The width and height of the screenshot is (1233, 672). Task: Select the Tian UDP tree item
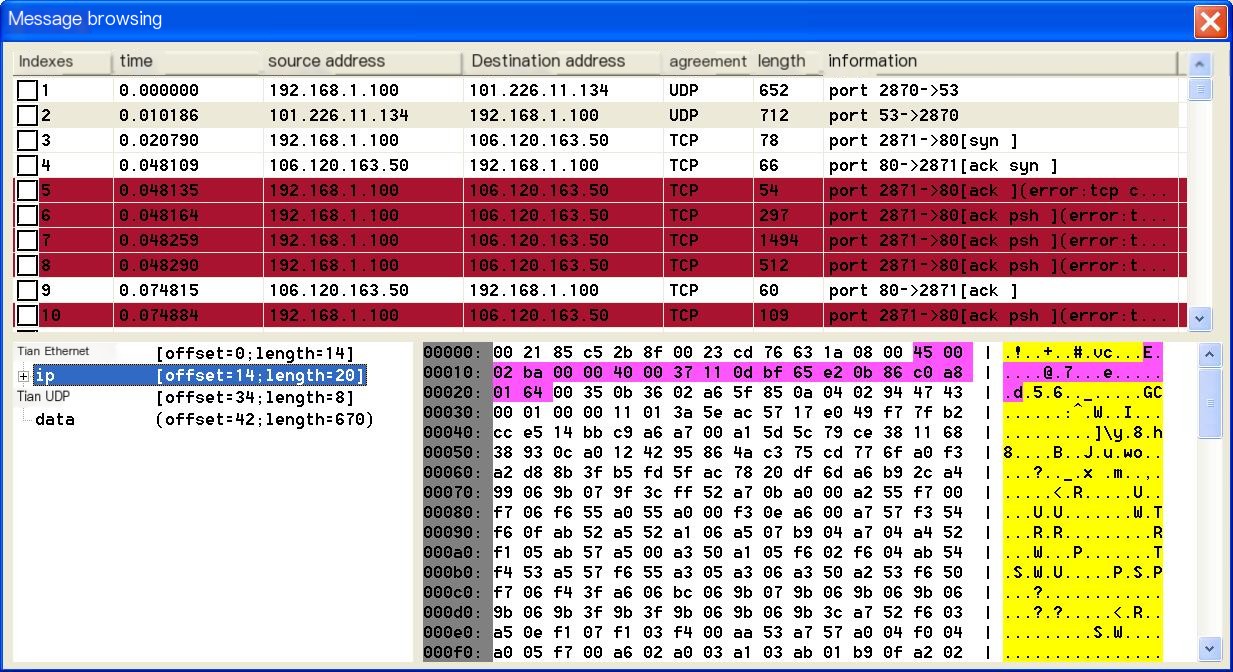point(43,397)
